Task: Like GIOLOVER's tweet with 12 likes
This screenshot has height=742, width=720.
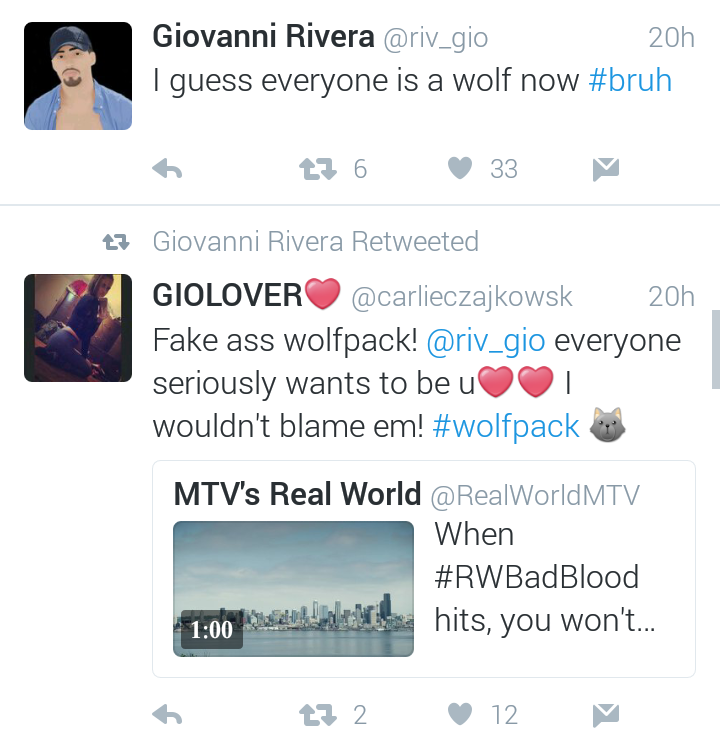Action: click(x=460, y=714)
